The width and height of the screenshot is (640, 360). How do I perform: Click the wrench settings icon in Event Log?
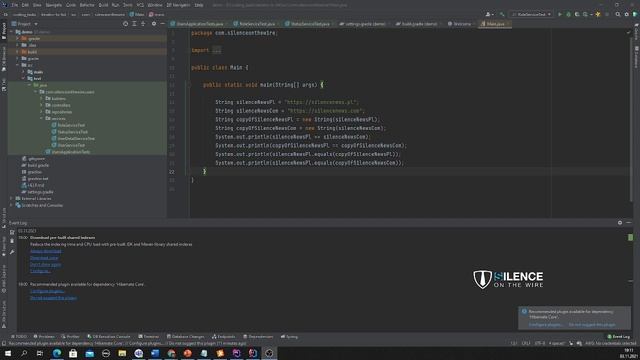click(12, 252)
